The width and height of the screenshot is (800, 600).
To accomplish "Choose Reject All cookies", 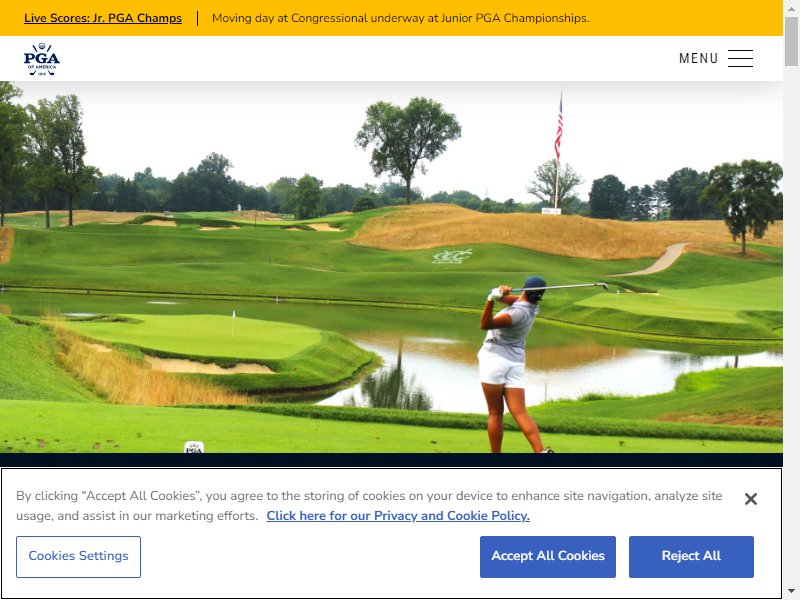I will (691, 557).
